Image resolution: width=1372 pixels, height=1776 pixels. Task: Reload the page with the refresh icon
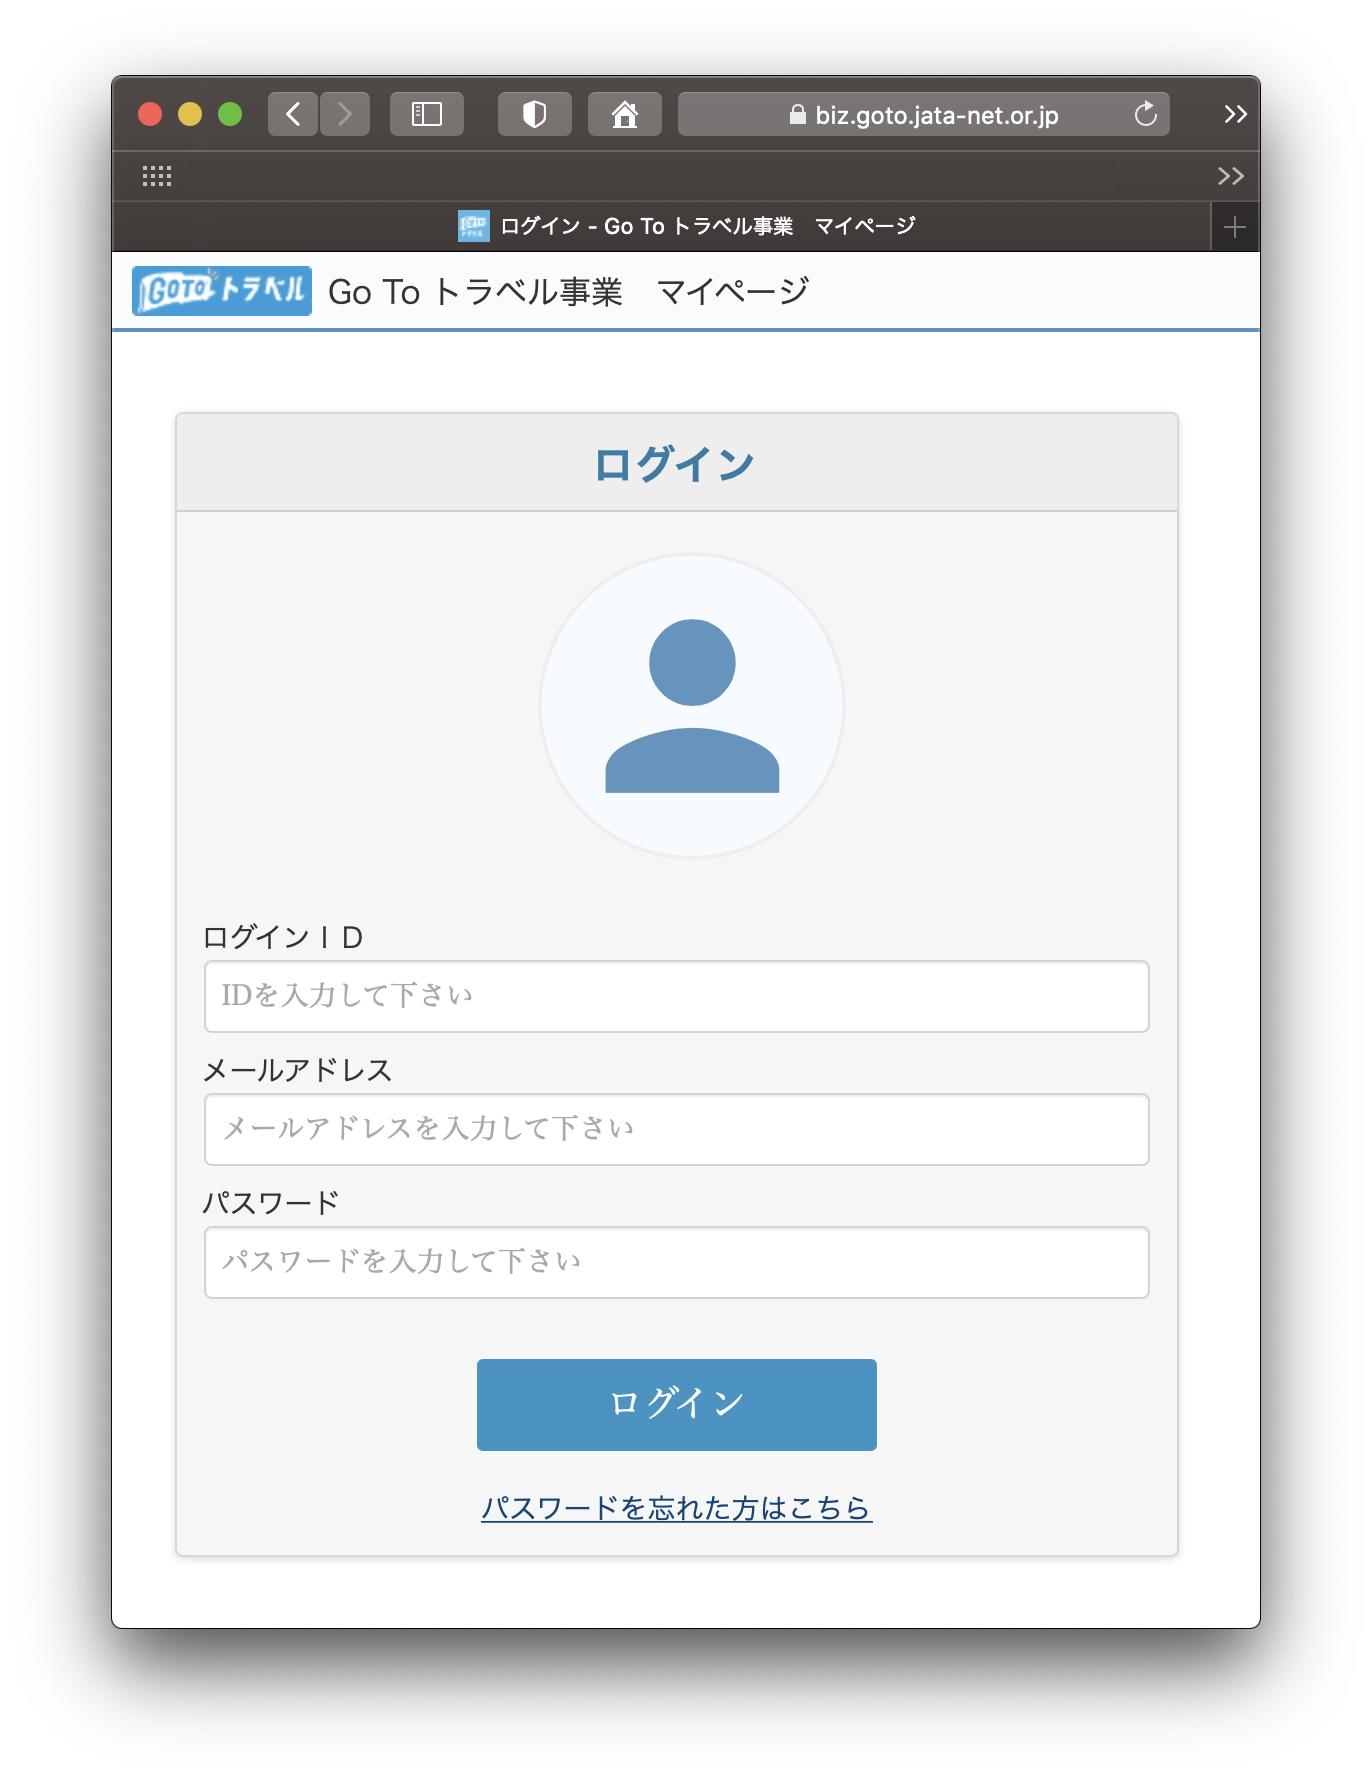pos(1145,114)
